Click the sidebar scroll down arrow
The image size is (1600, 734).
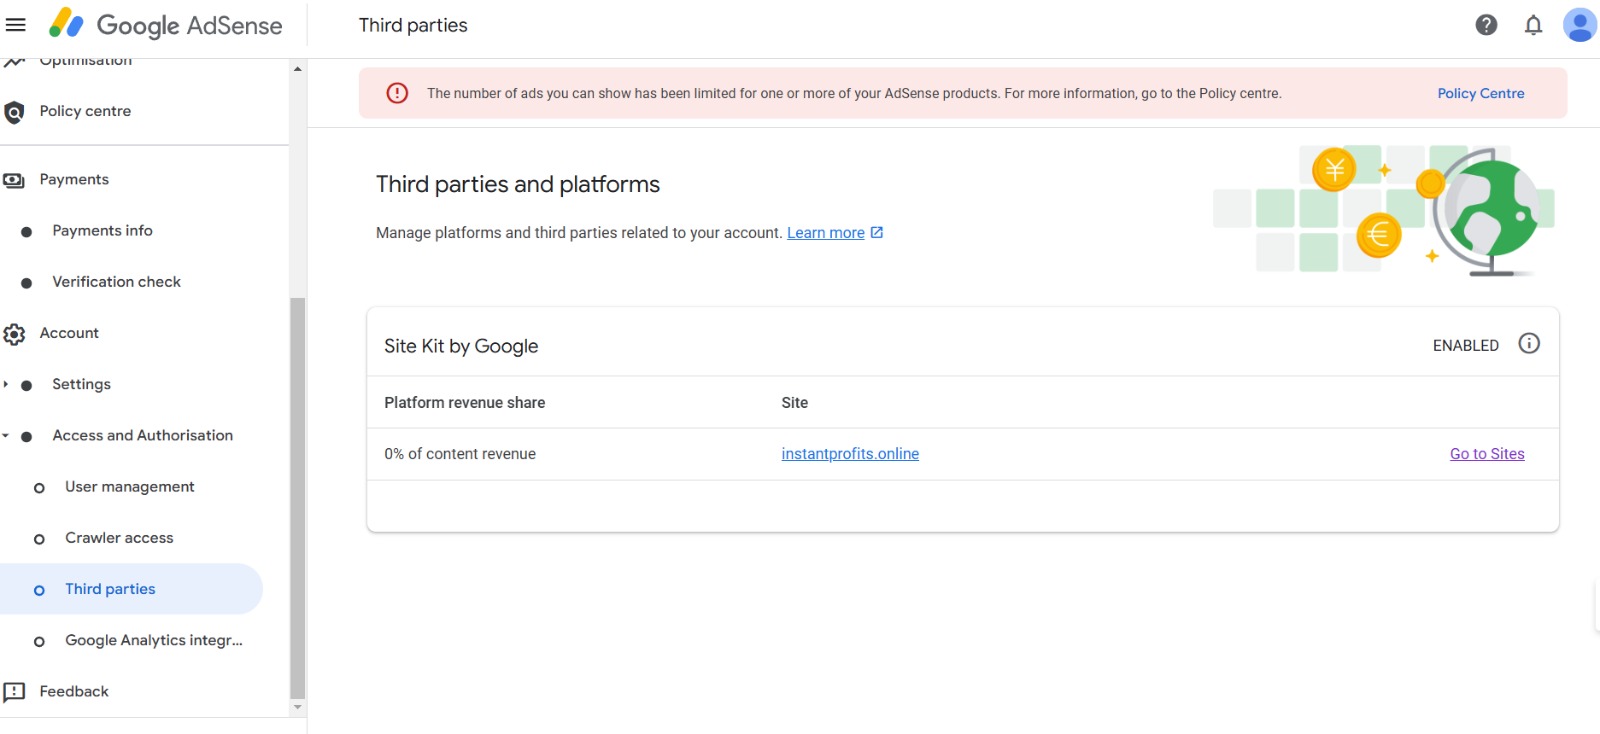point(297,707)
